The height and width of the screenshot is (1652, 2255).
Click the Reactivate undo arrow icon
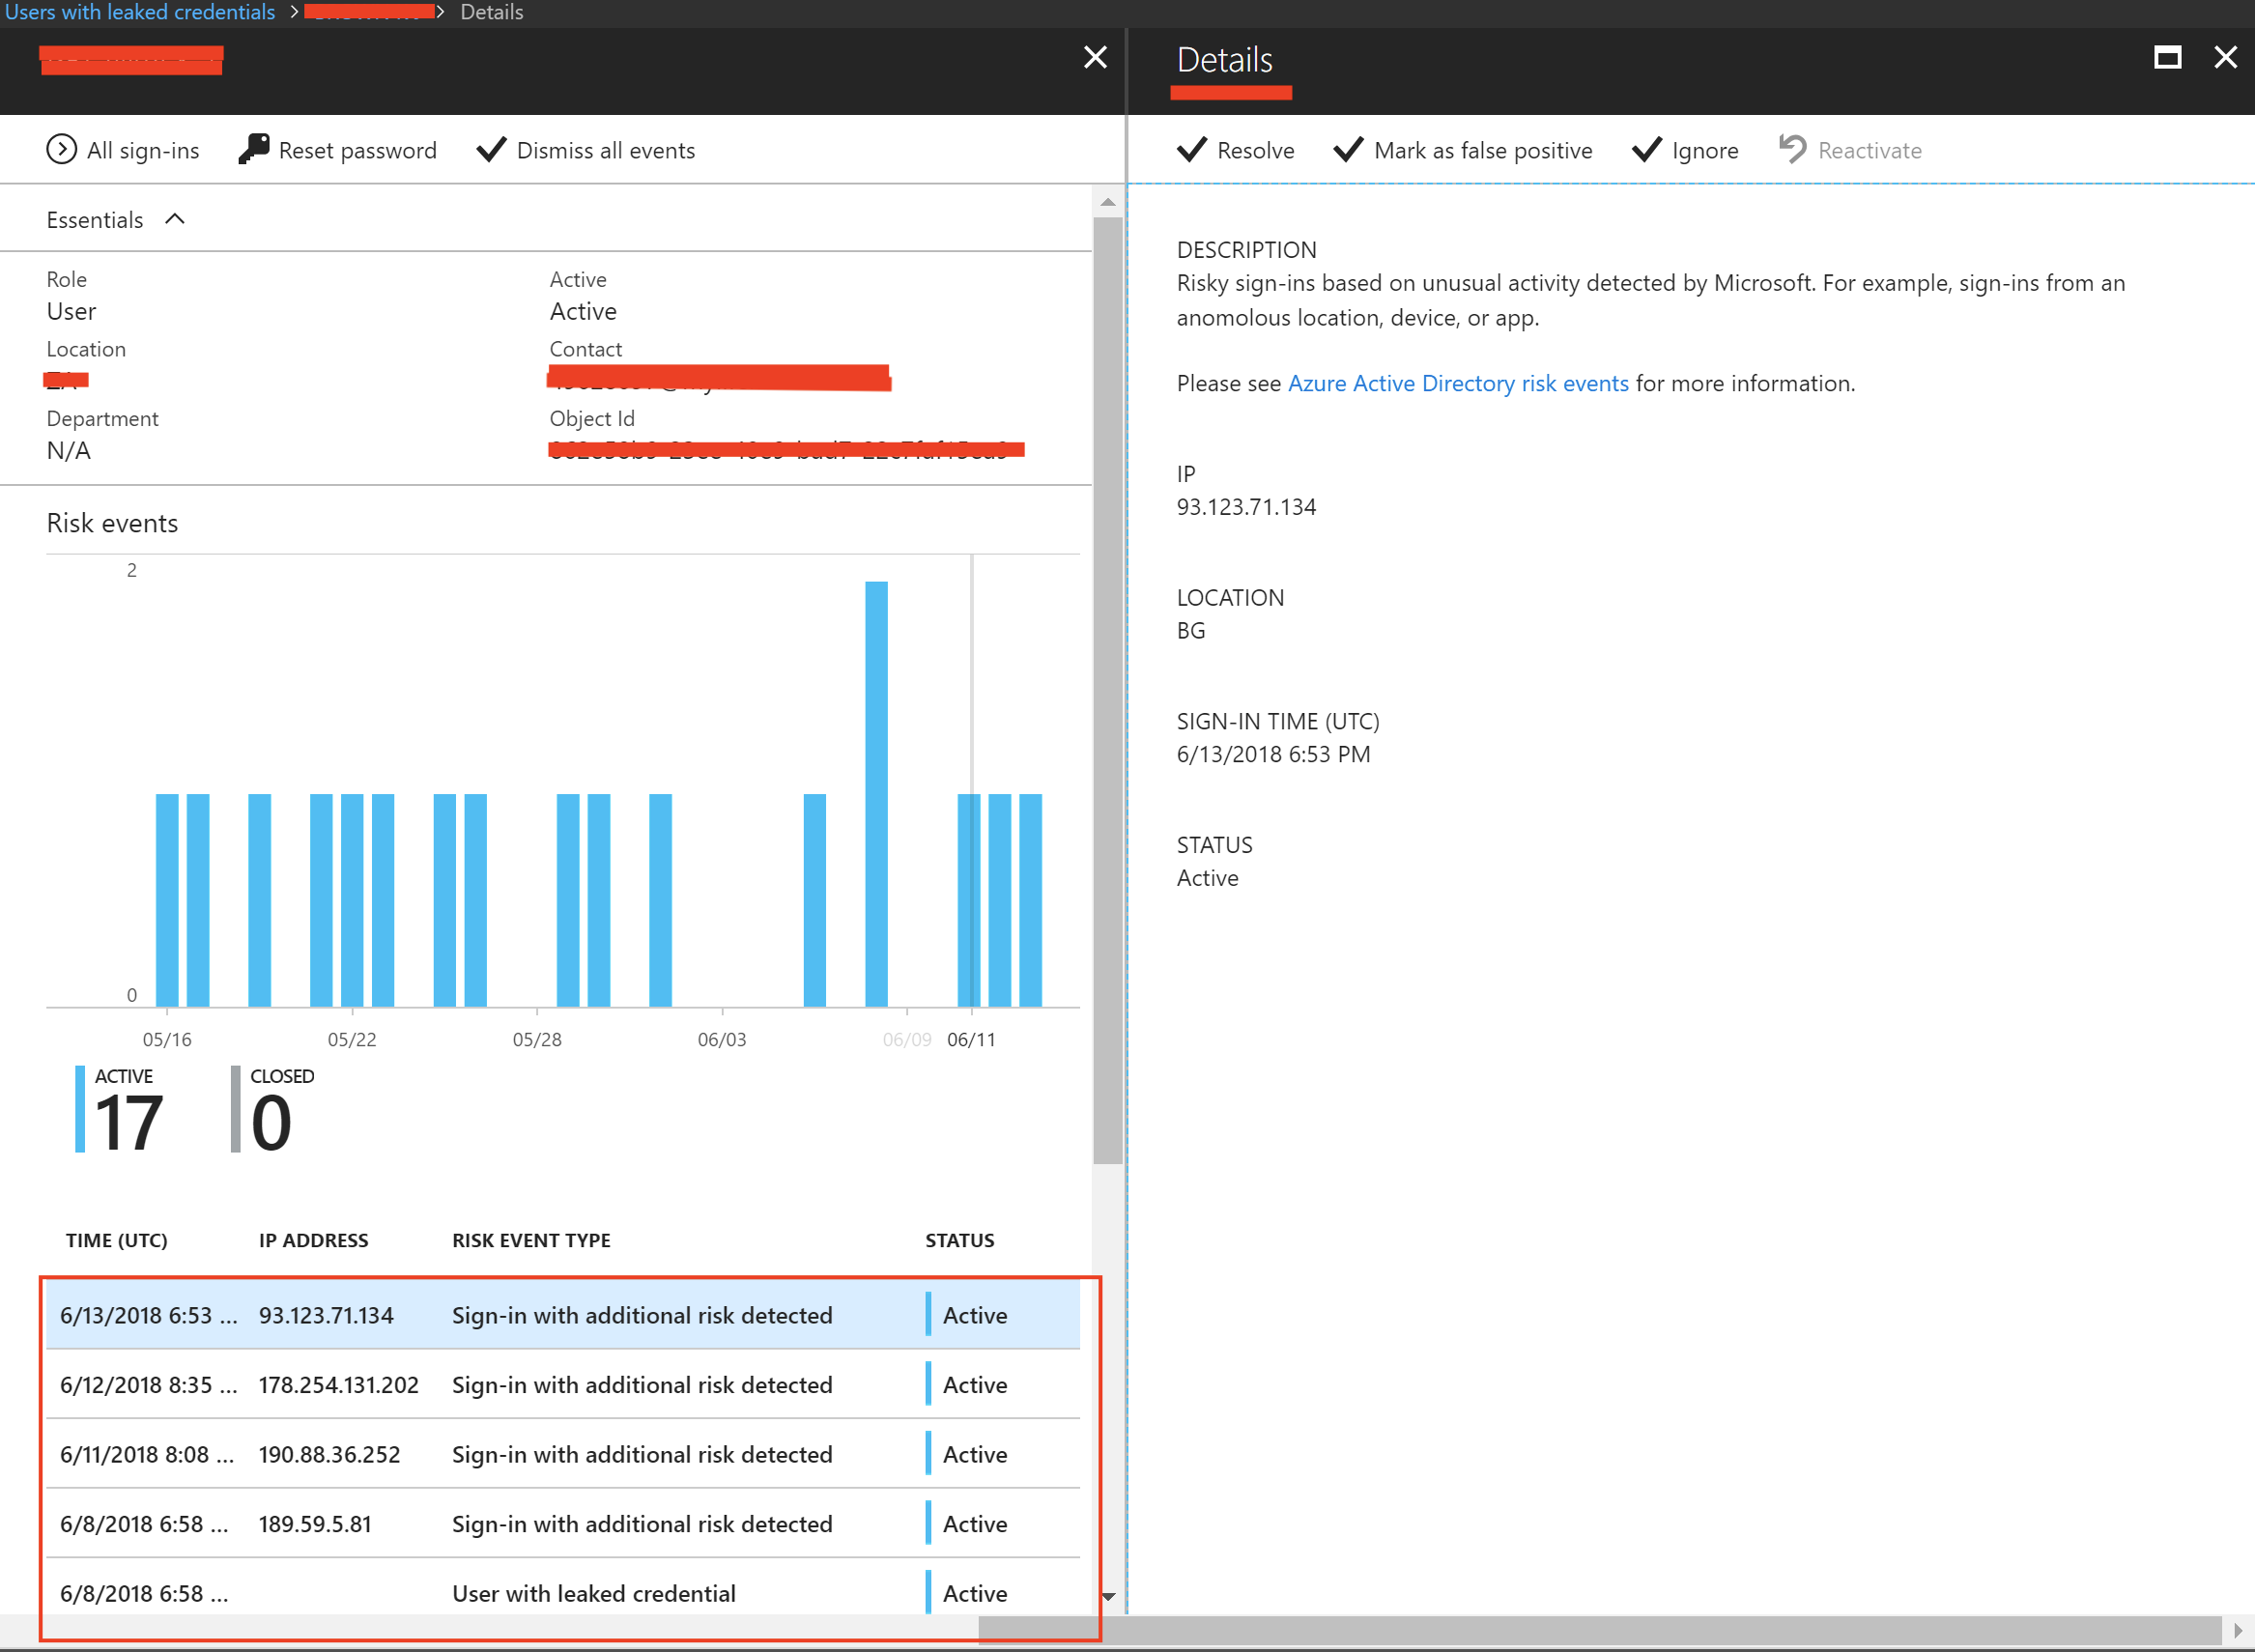click(x=1792, y=150)
